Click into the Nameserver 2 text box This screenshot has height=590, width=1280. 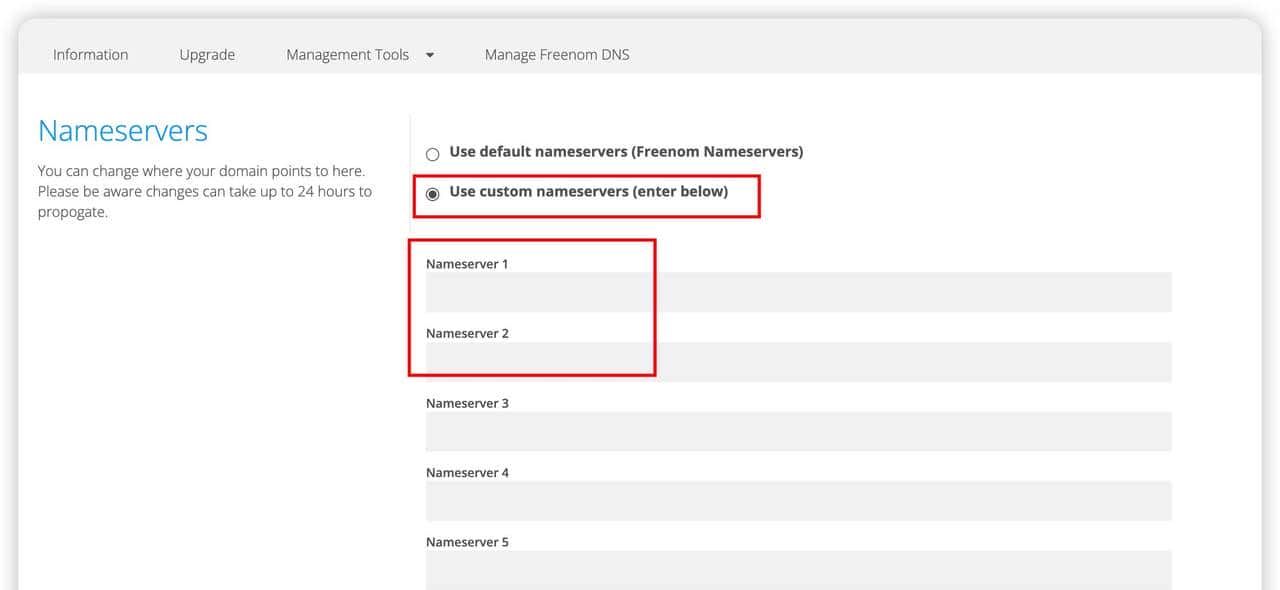click(x=798, y=362)
